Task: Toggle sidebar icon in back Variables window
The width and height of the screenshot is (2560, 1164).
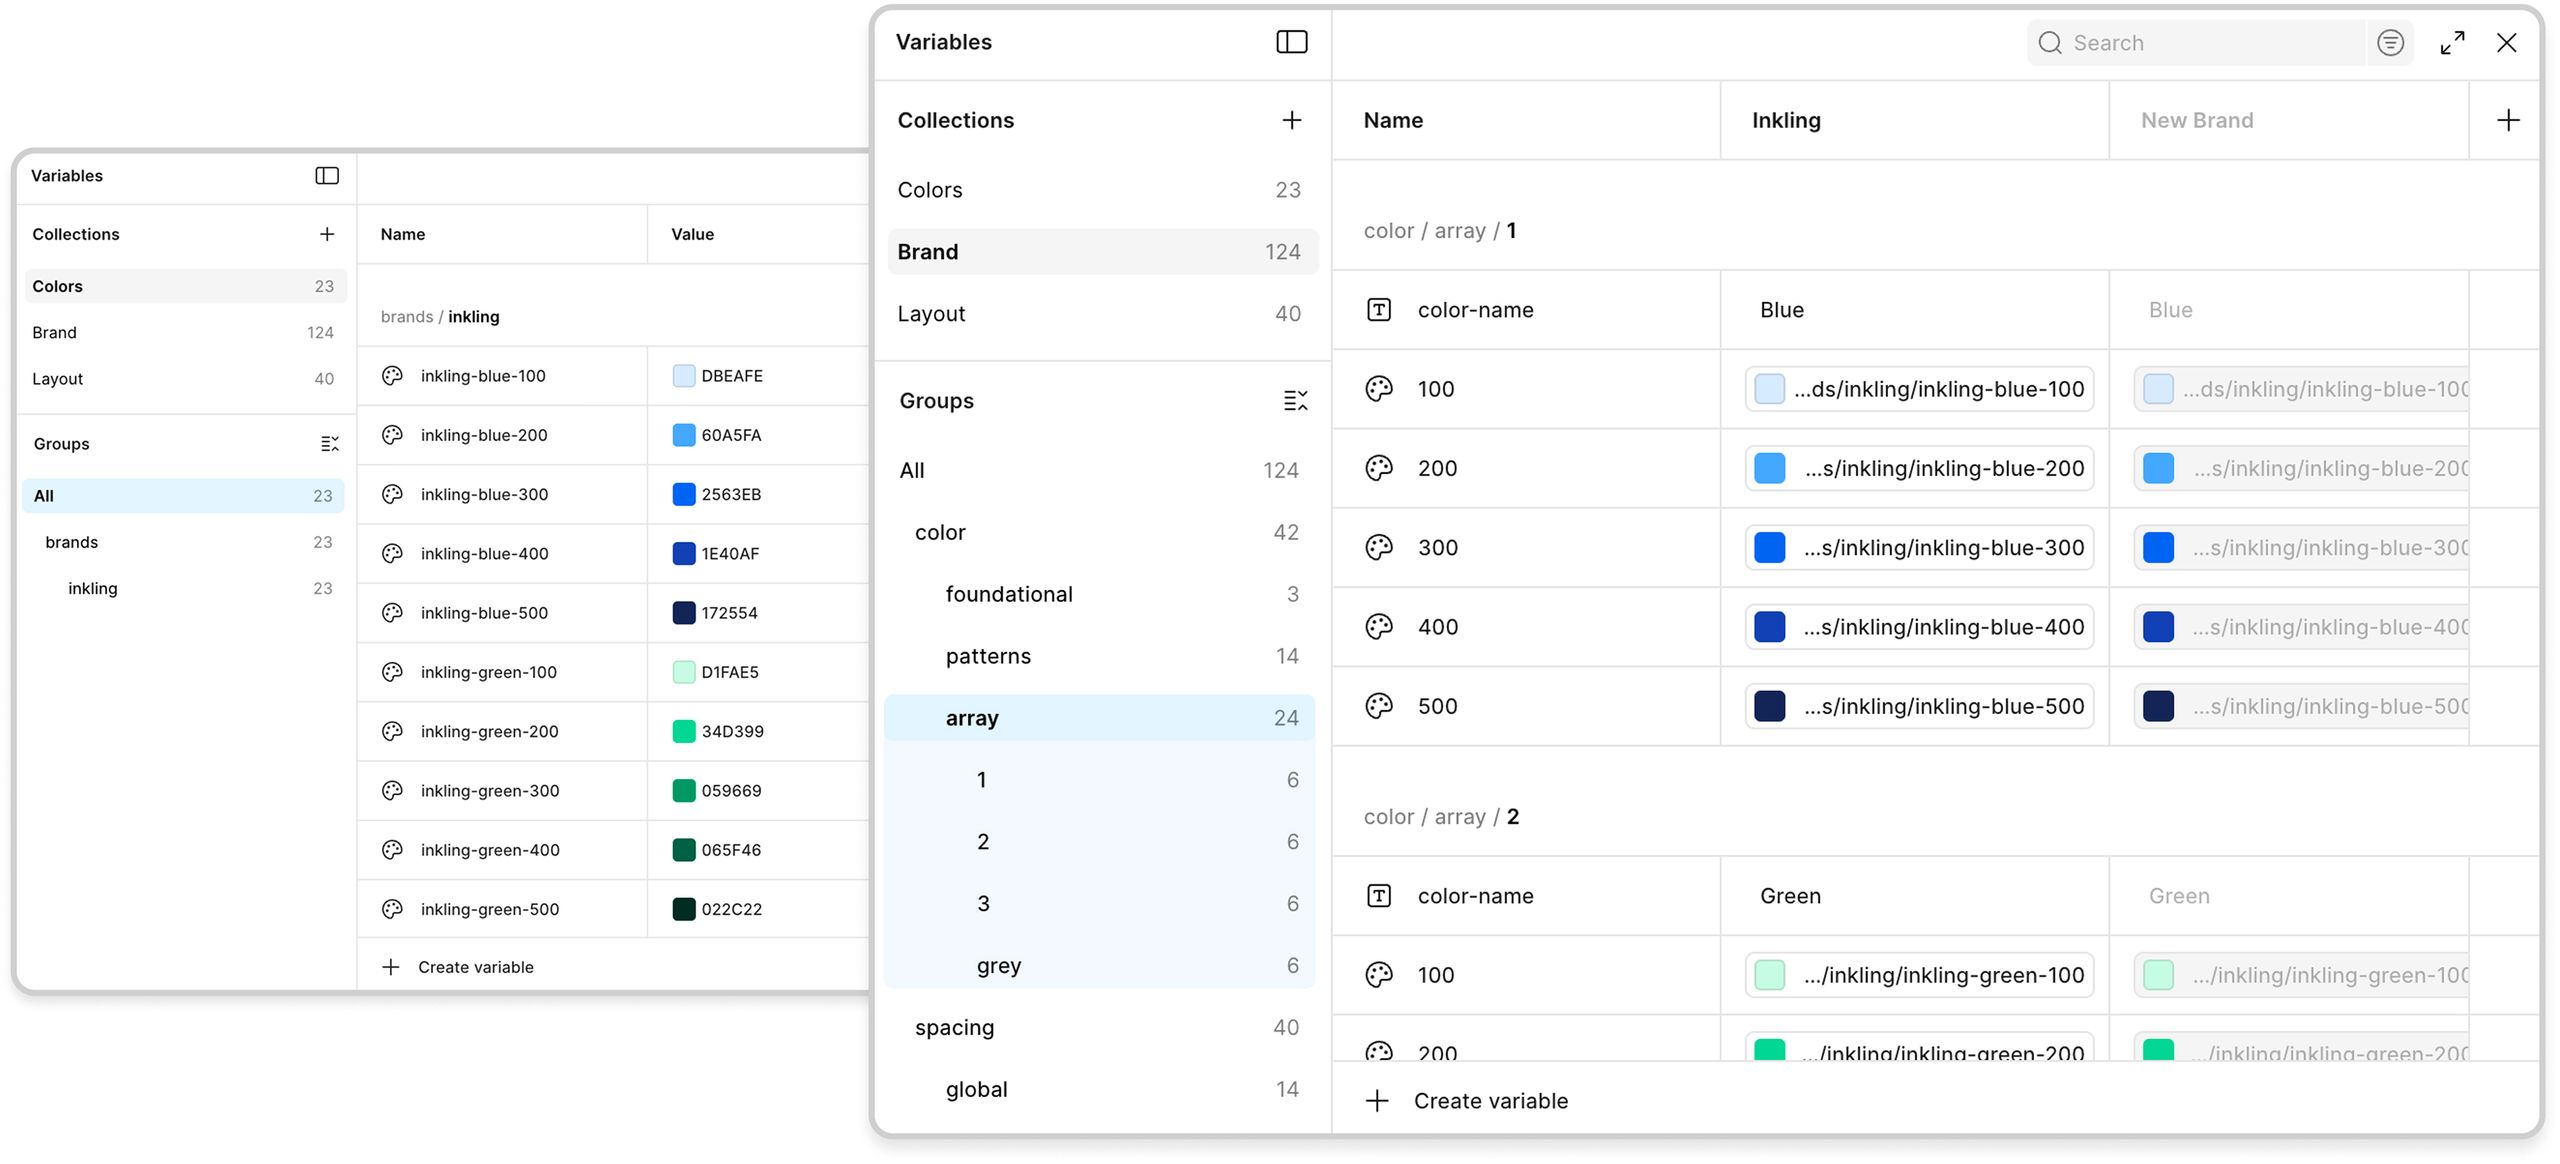Action: (327, 176)
